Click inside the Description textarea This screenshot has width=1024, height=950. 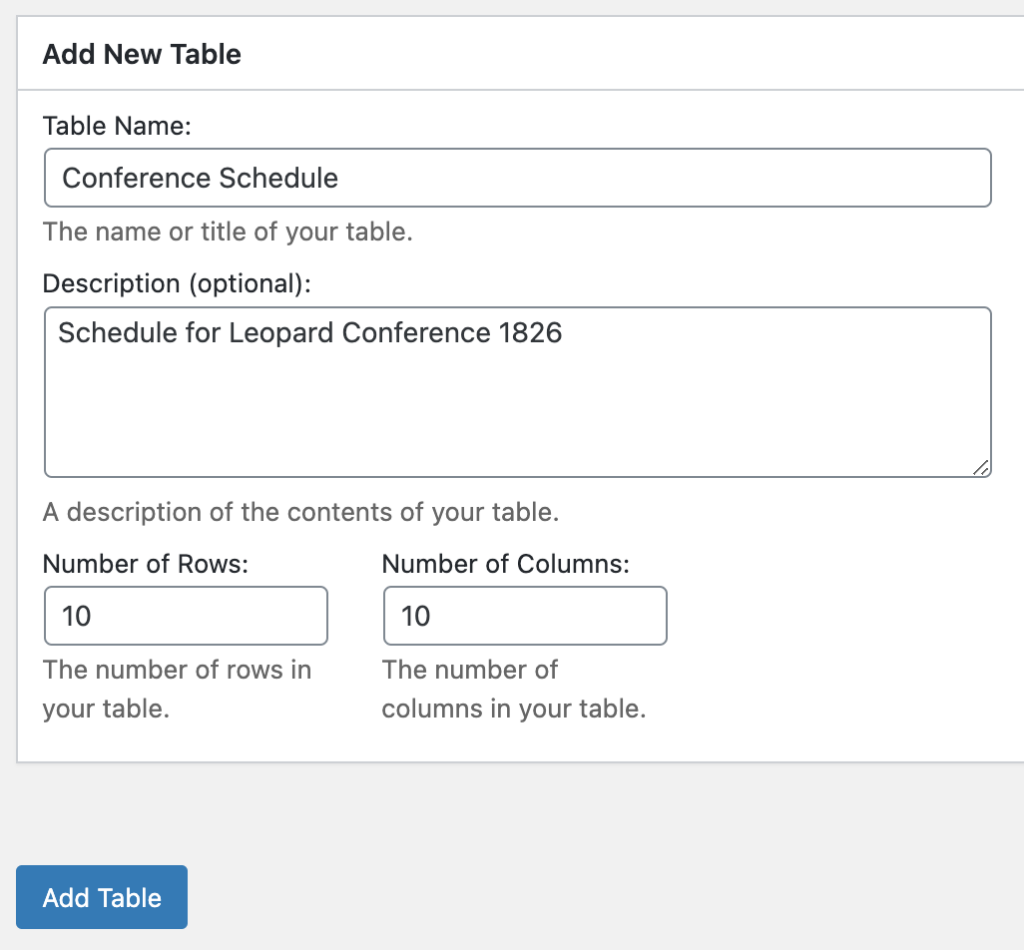[x=518, y=392]
